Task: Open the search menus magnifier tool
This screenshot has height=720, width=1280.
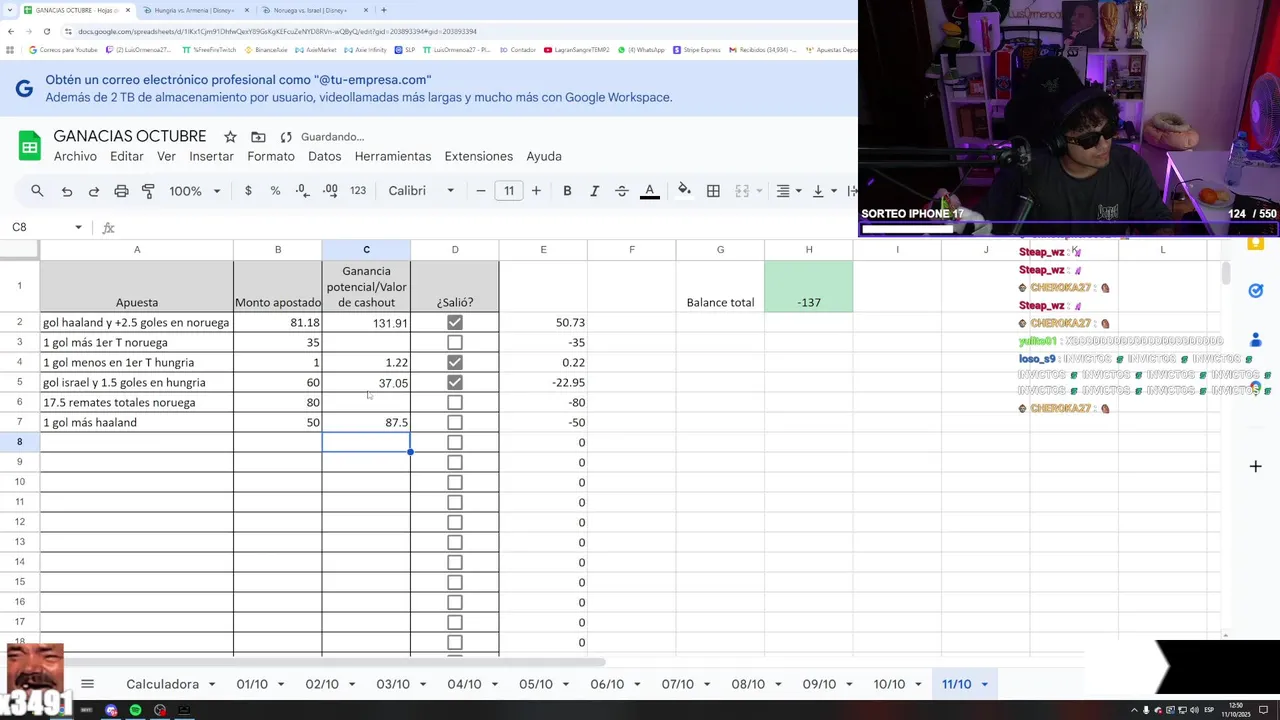Action: pos(37,191)
